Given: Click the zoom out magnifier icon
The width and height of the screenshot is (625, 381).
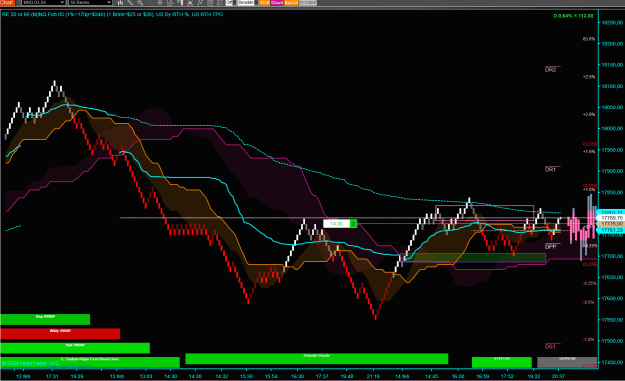Looking at the screenshot, I should [150, 2].
